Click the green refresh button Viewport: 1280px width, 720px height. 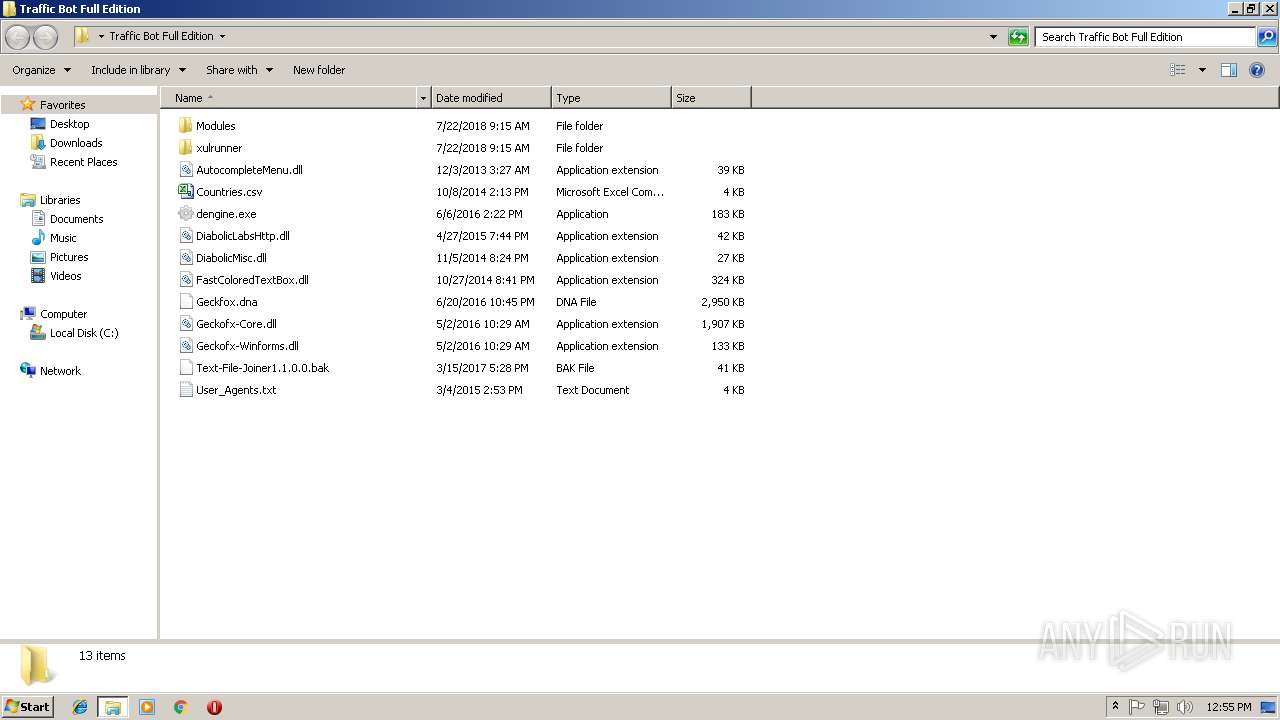1018,37
